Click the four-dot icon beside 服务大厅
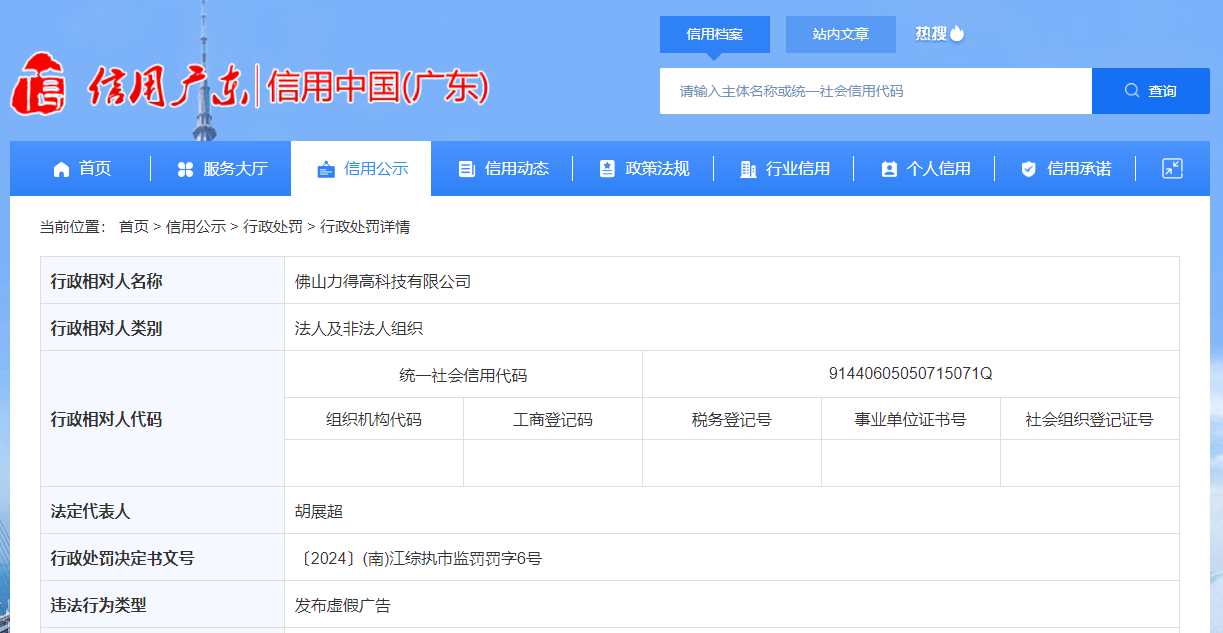Image resolution: width=1223 pixels, height=633 pixels. click(x=185, y=169)
